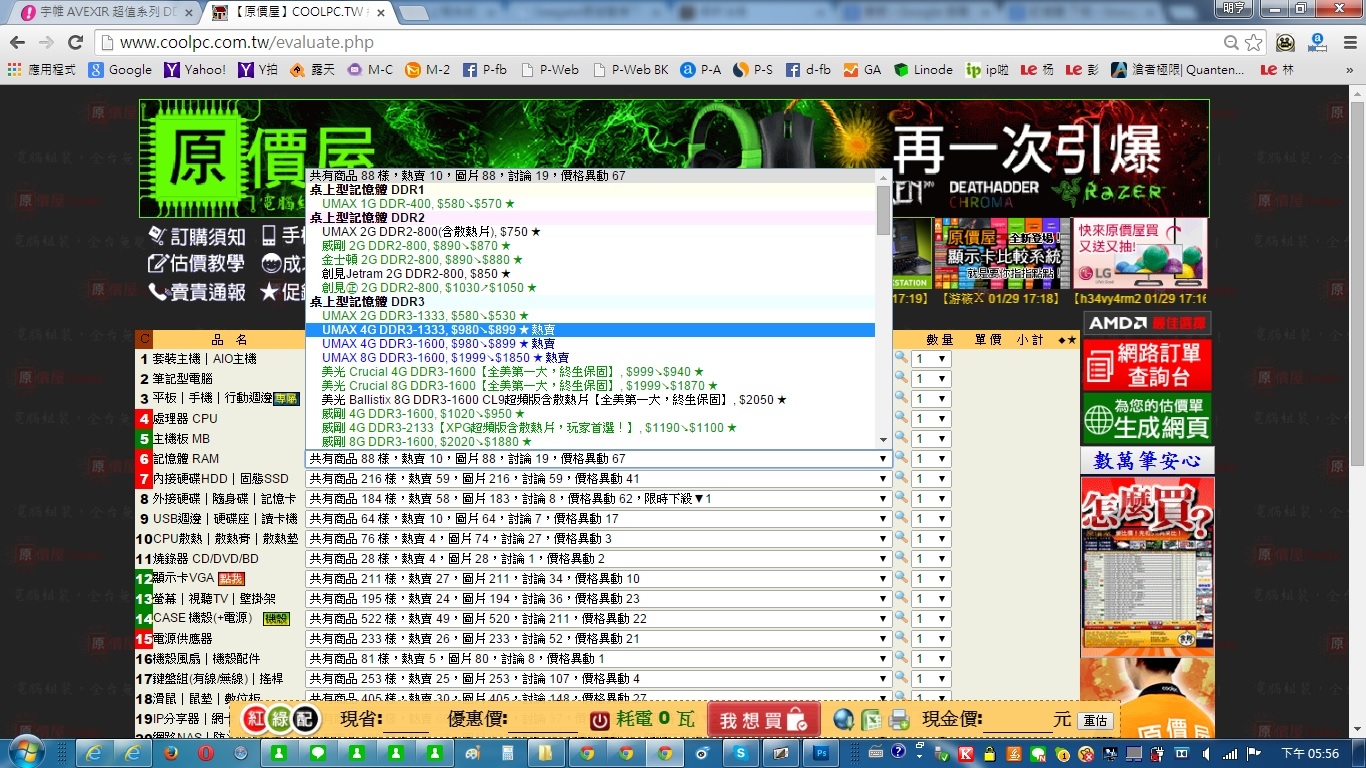Open the quantity dropdown for 鍵盤組 row
The width and height of the screenshot is (1366, 768).
click(931, 679)
